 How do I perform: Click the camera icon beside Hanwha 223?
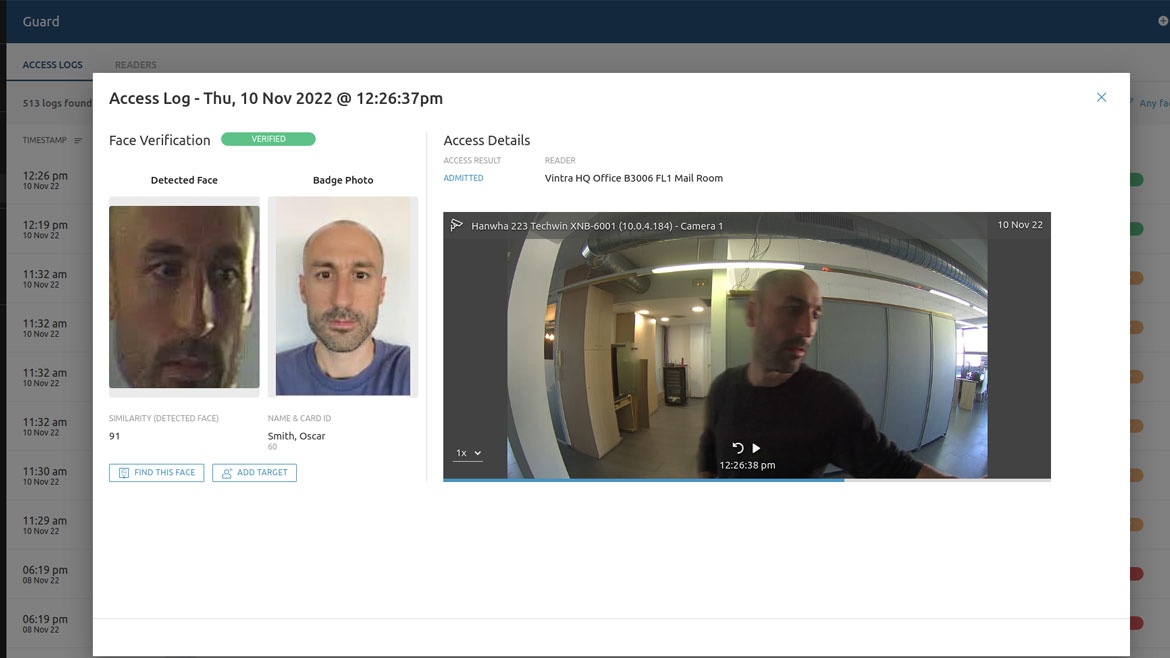click(457, 225)
